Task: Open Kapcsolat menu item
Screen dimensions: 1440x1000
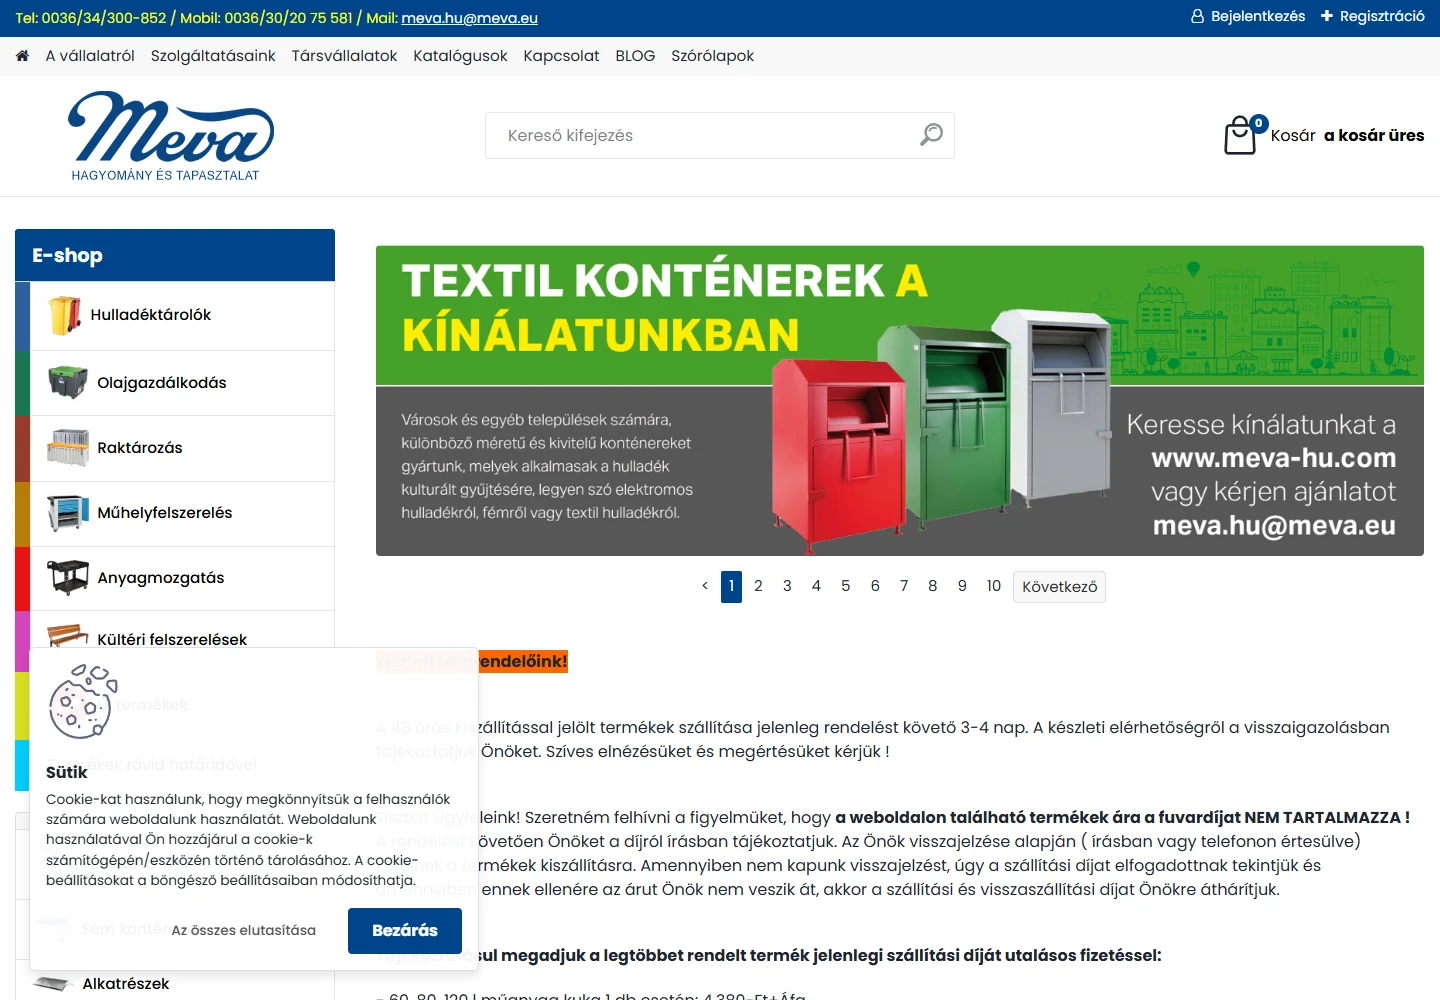Action: point(561,56)
